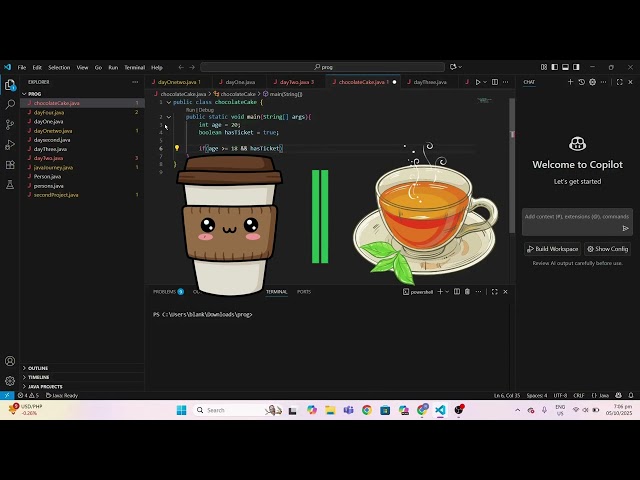Switch to the PROBLEMS panel tab
The height and width of the screenshot is (480, 640).
168,291
